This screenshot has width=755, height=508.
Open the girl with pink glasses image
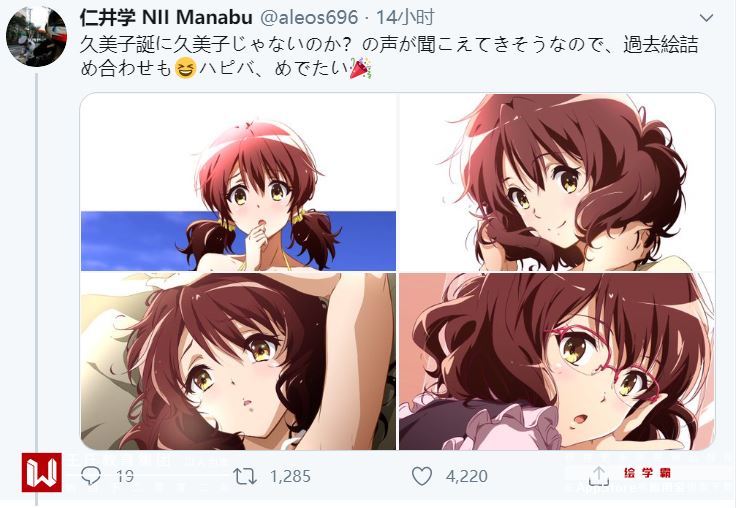pos(557,362)
